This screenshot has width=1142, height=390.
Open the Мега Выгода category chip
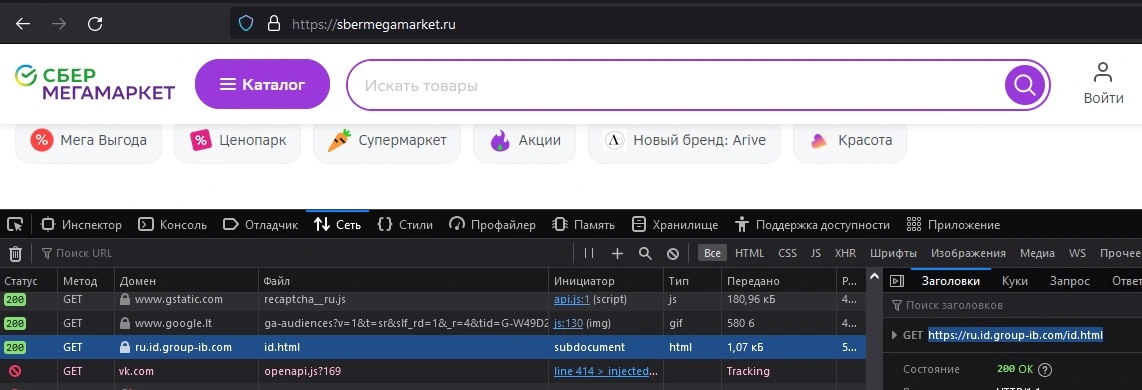pos(88,141)
